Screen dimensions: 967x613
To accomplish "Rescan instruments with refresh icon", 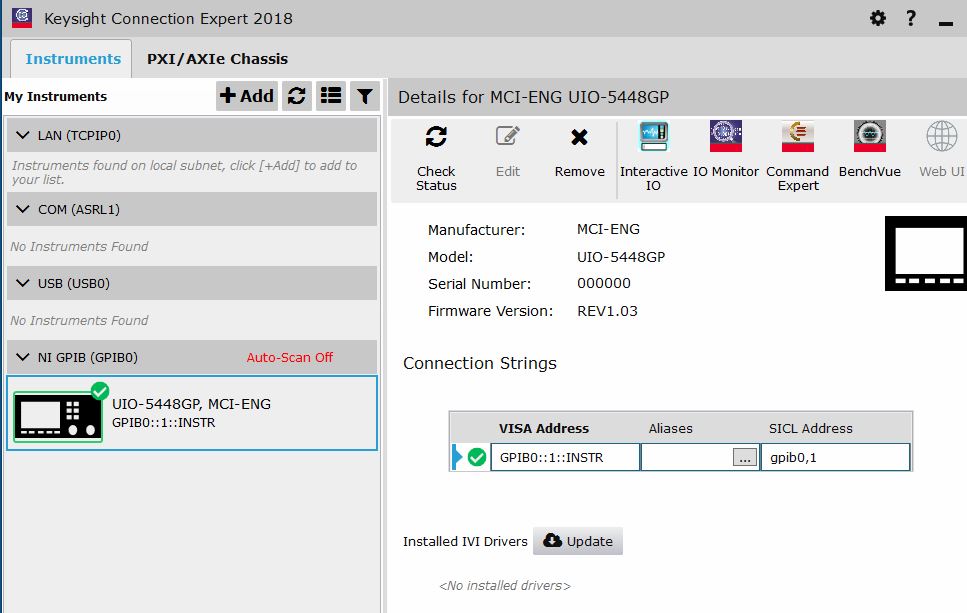I will (297, 96).
